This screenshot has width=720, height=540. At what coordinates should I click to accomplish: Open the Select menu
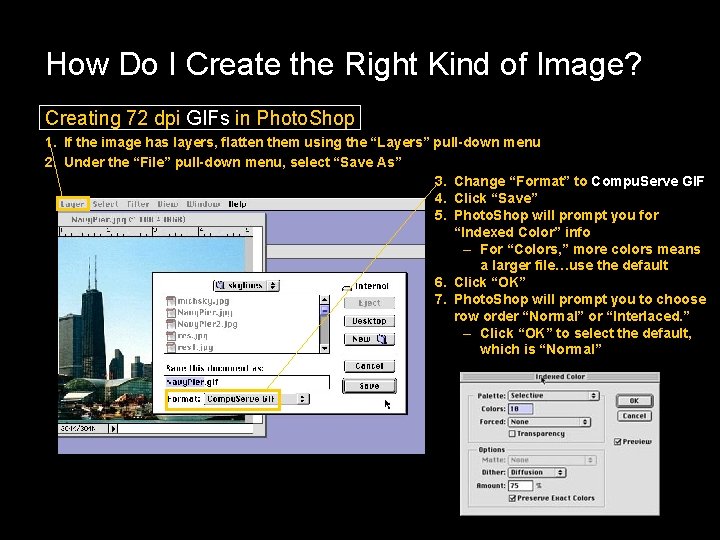click(x=105, y=204)
